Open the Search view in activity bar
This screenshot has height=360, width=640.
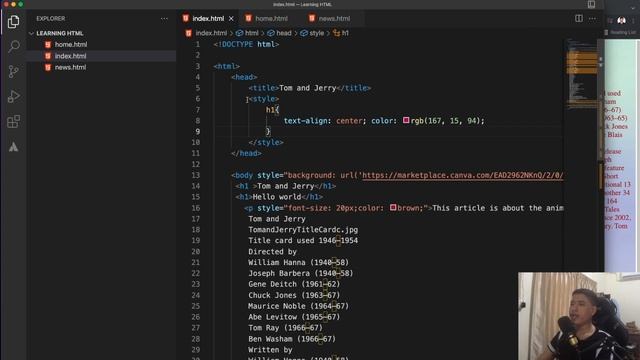(x=13, y=47)
